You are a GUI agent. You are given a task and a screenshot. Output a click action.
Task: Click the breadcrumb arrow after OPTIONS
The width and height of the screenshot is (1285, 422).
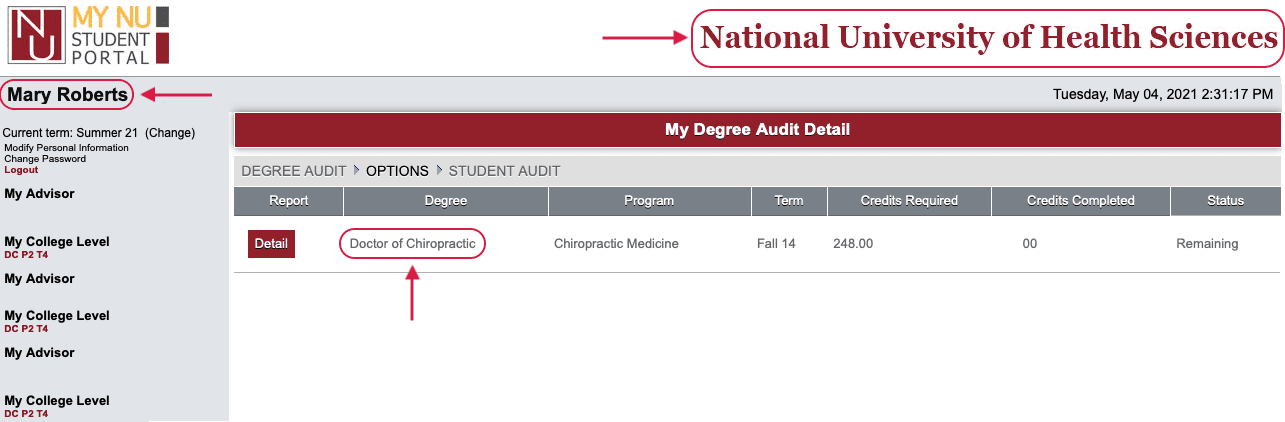(438, 171)
